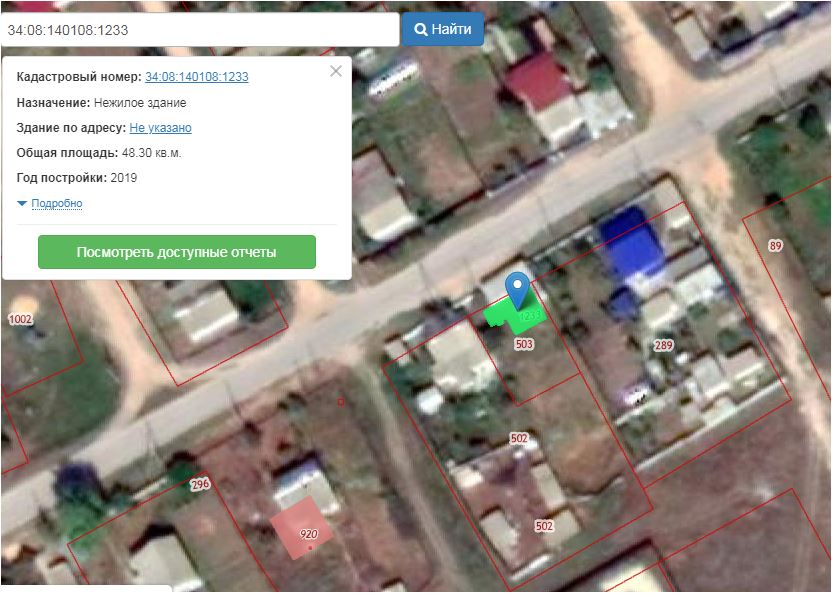Screen dimensions: 832x593
Task: Click parcel label 89 on the map
Action: point(775,245)
